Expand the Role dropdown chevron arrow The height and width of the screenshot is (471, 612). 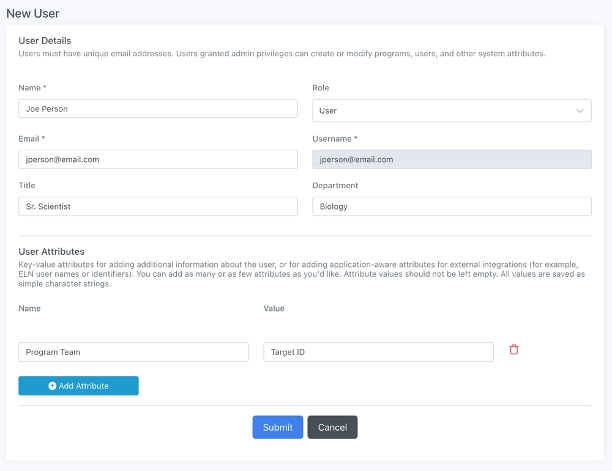point(579,111)
